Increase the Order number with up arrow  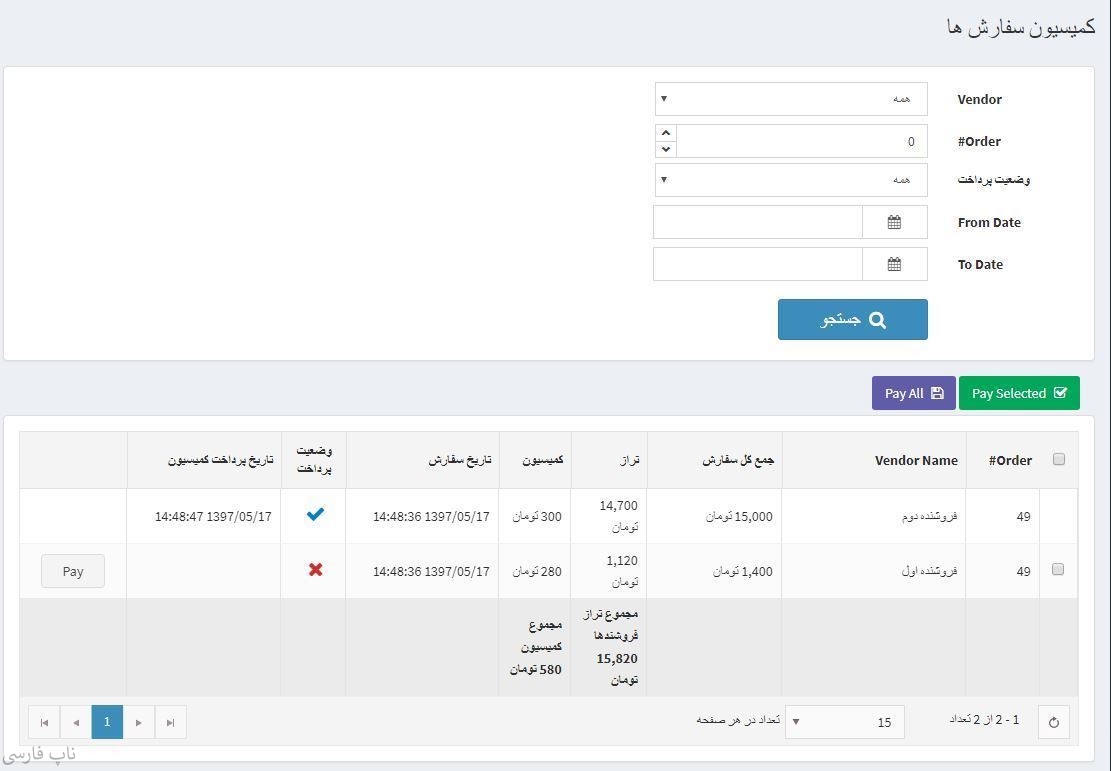666,132
